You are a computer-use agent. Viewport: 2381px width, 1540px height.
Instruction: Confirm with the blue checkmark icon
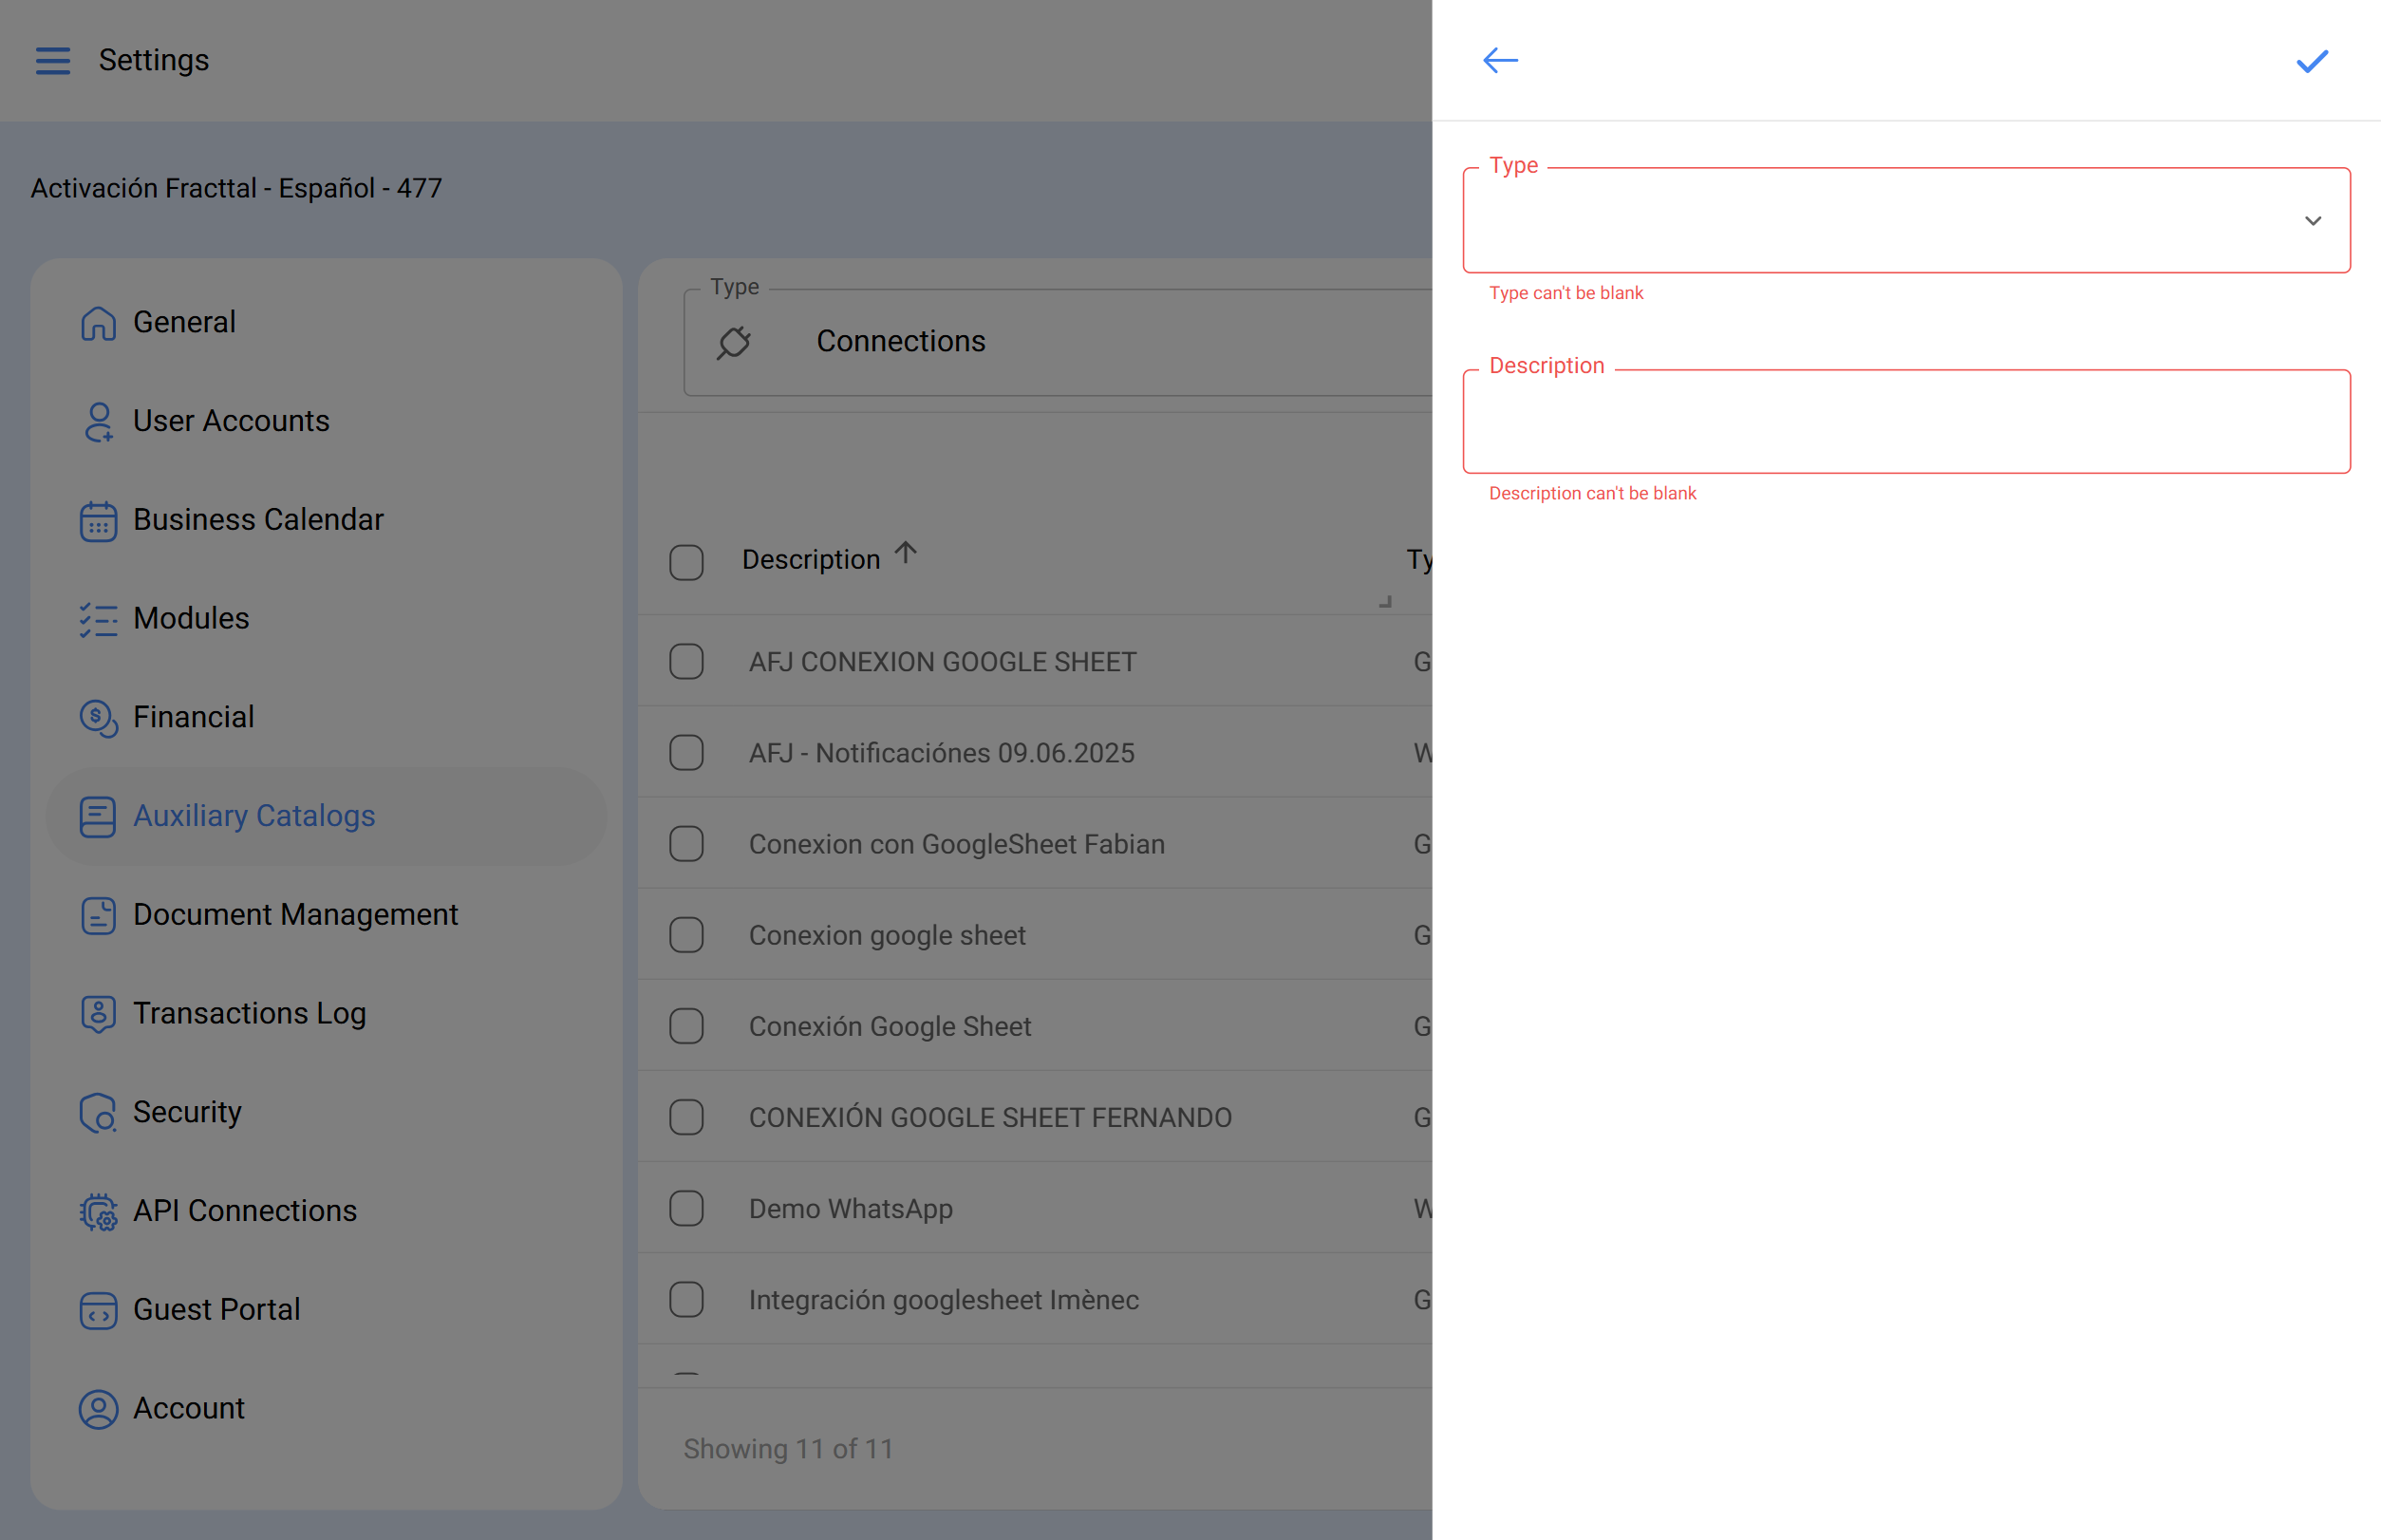(x=2311, y=61)
